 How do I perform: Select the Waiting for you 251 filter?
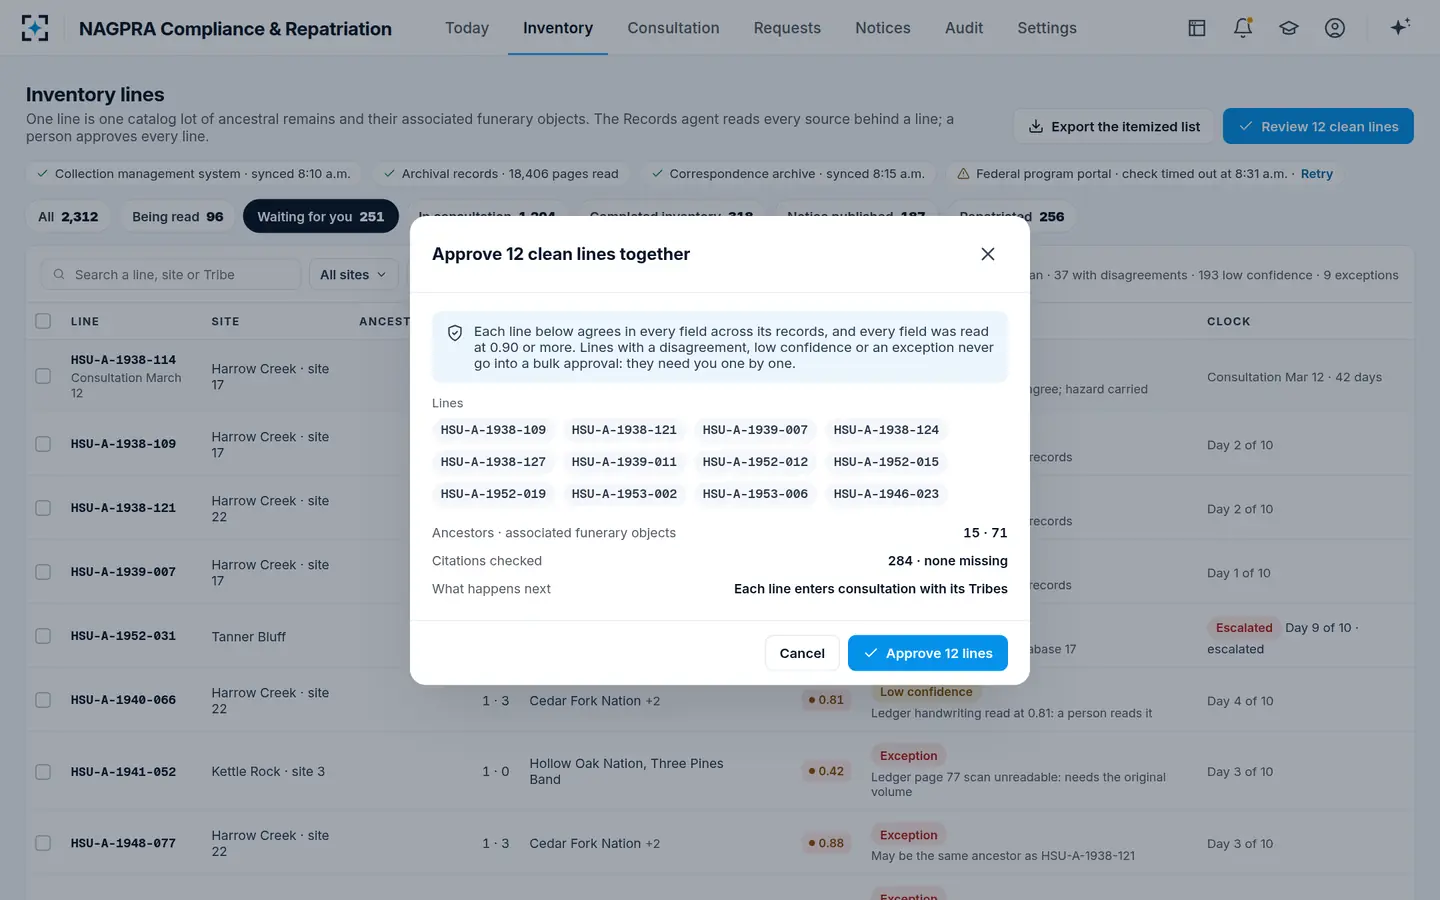pyautogui.click(x=321, y=217)
